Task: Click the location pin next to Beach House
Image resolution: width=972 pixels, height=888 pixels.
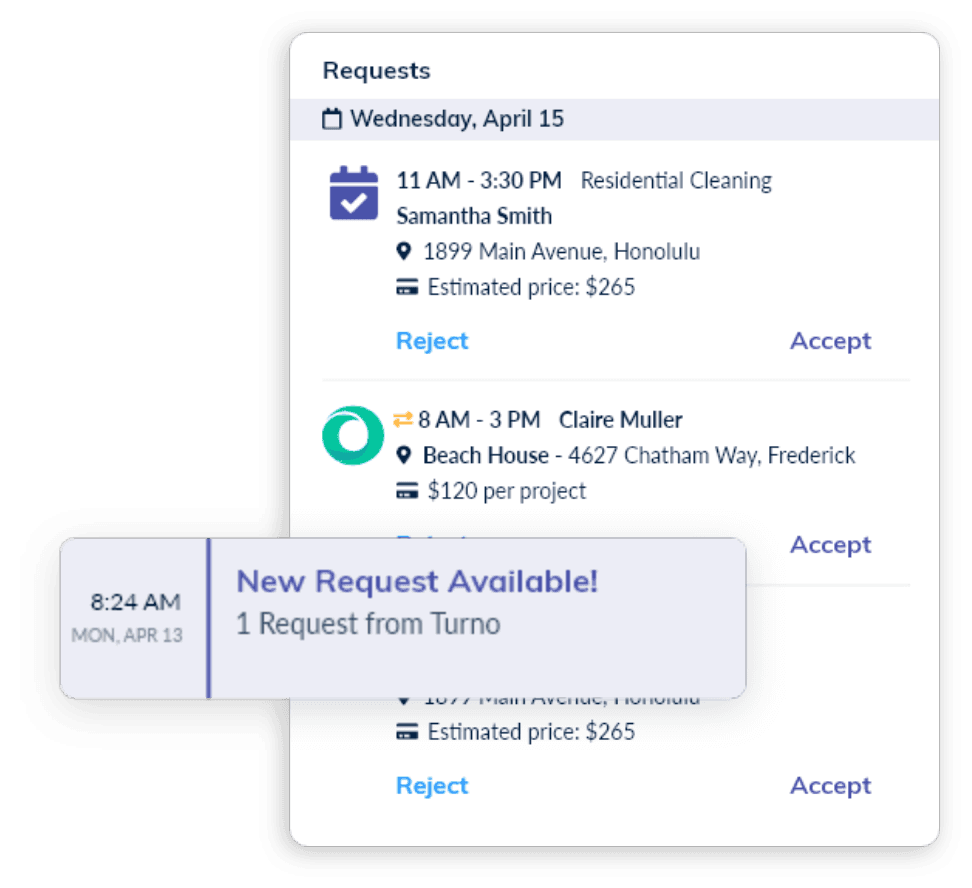Action: point(404,456)
